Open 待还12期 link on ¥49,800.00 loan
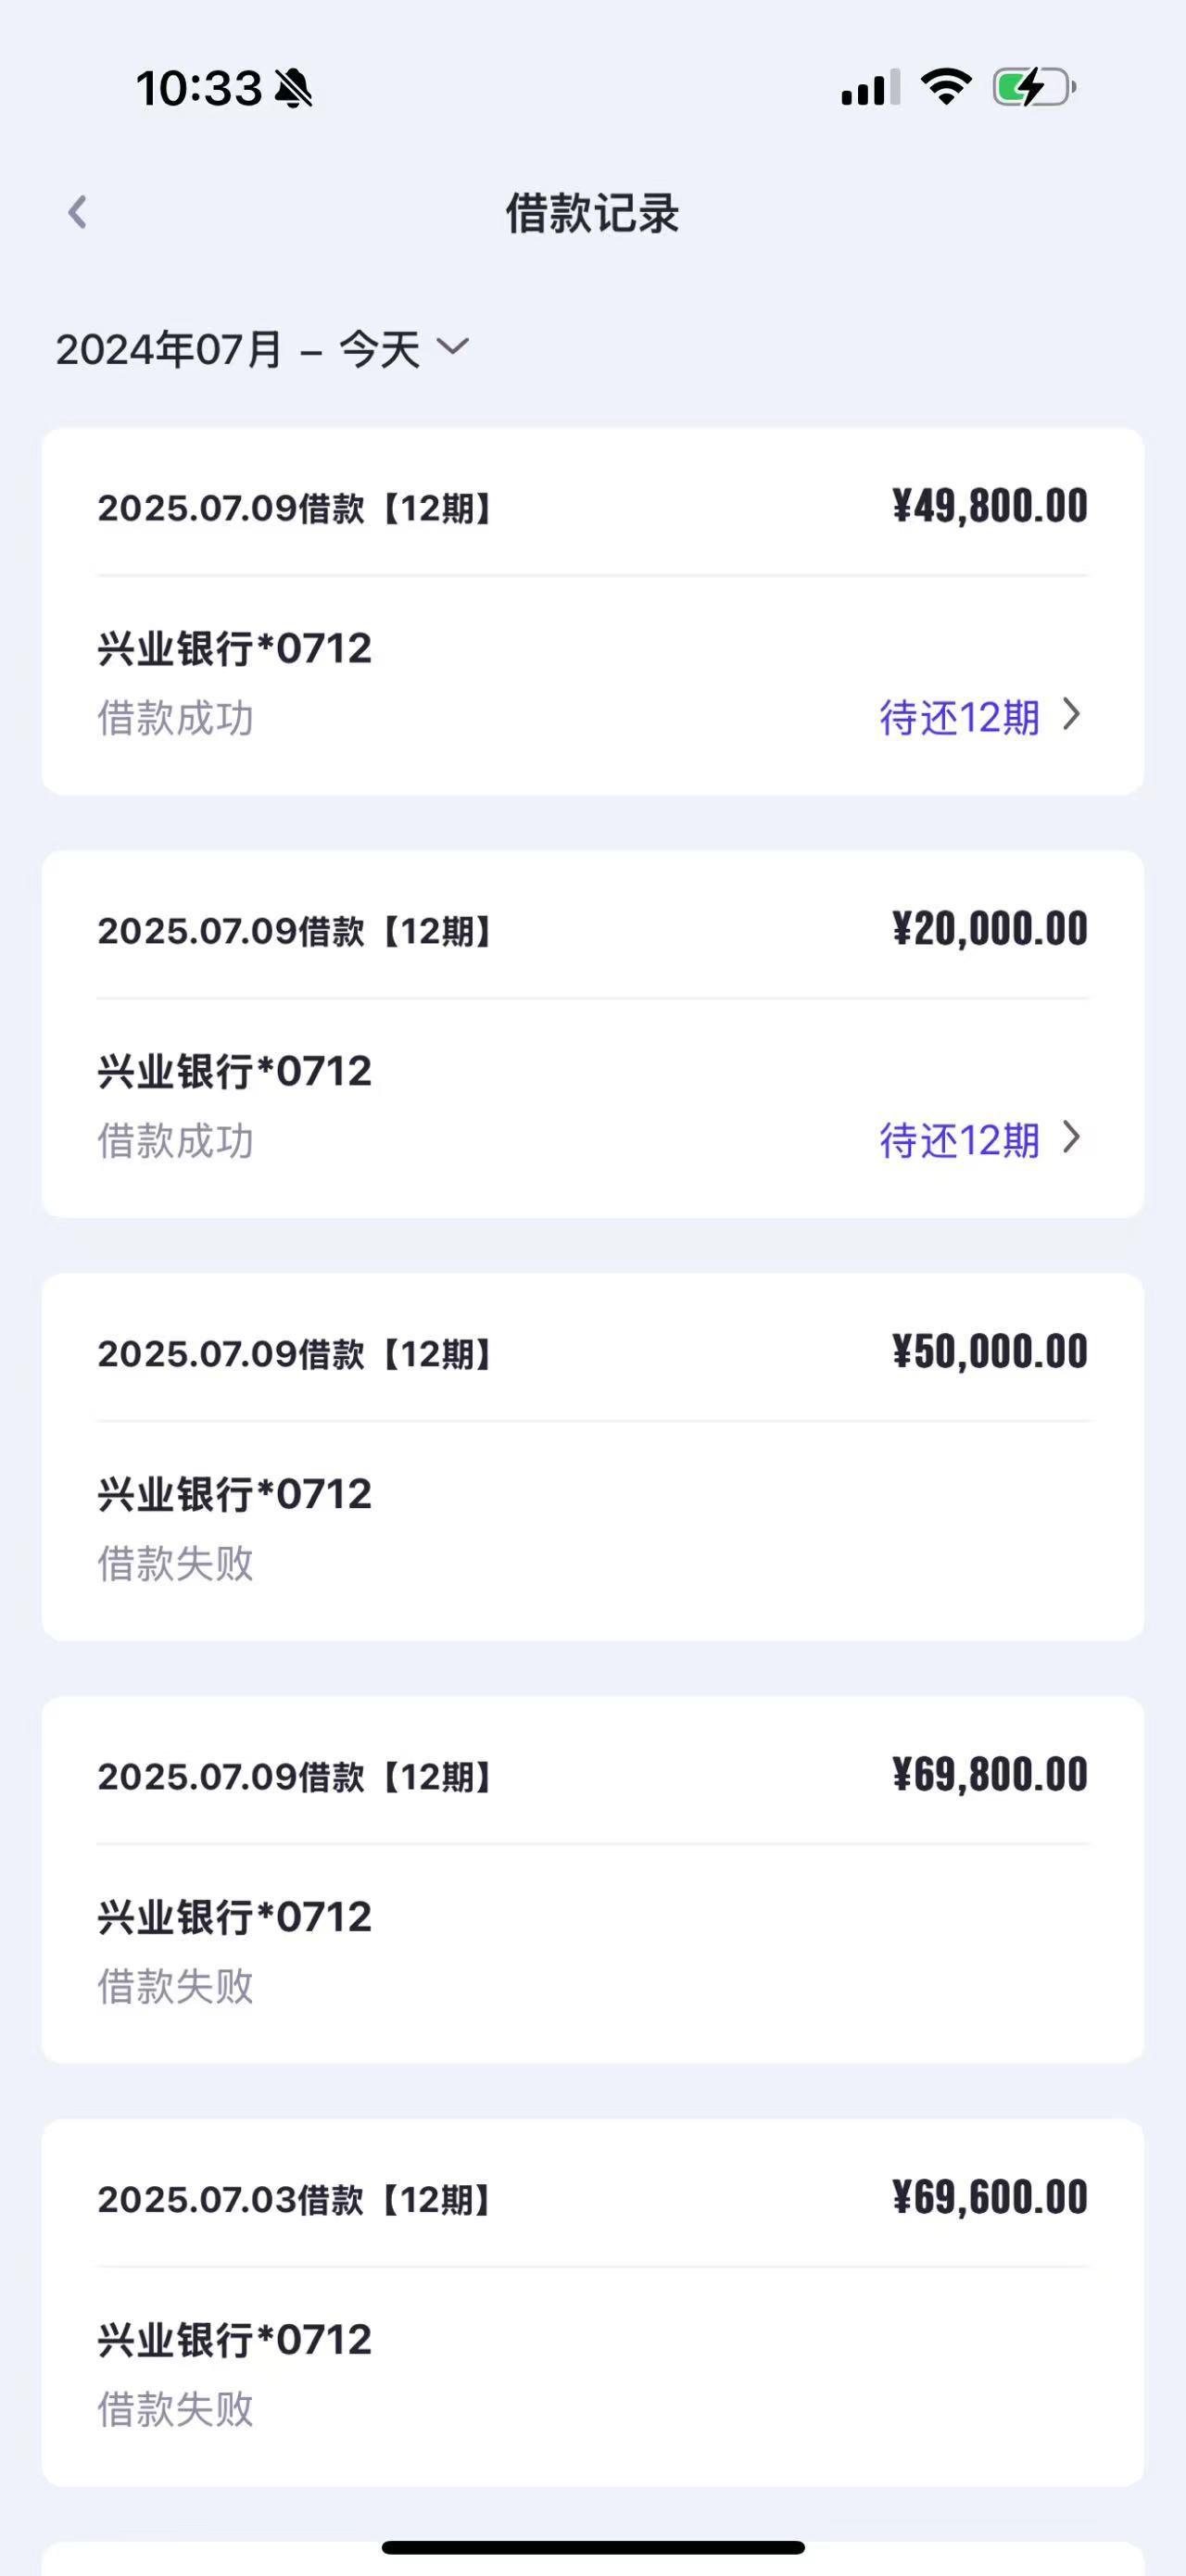1186x2576 pixels. click(x=960, y=717)
